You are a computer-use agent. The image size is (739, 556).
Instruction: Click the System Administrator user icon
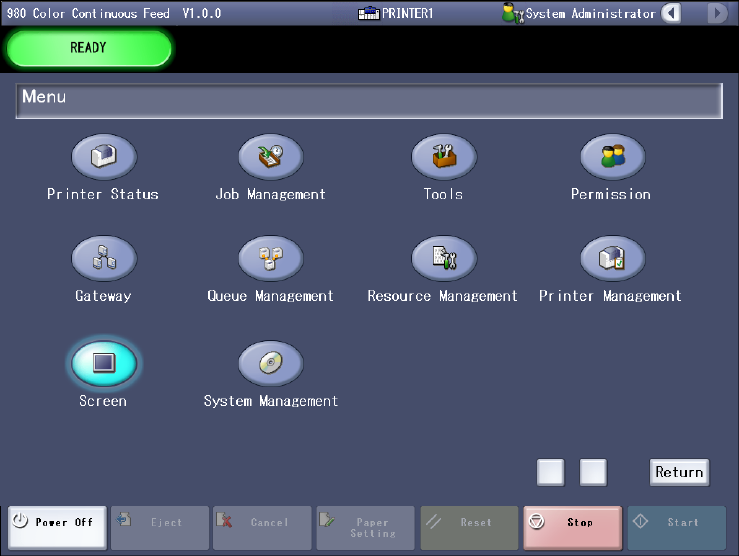[x=512, y=13]
